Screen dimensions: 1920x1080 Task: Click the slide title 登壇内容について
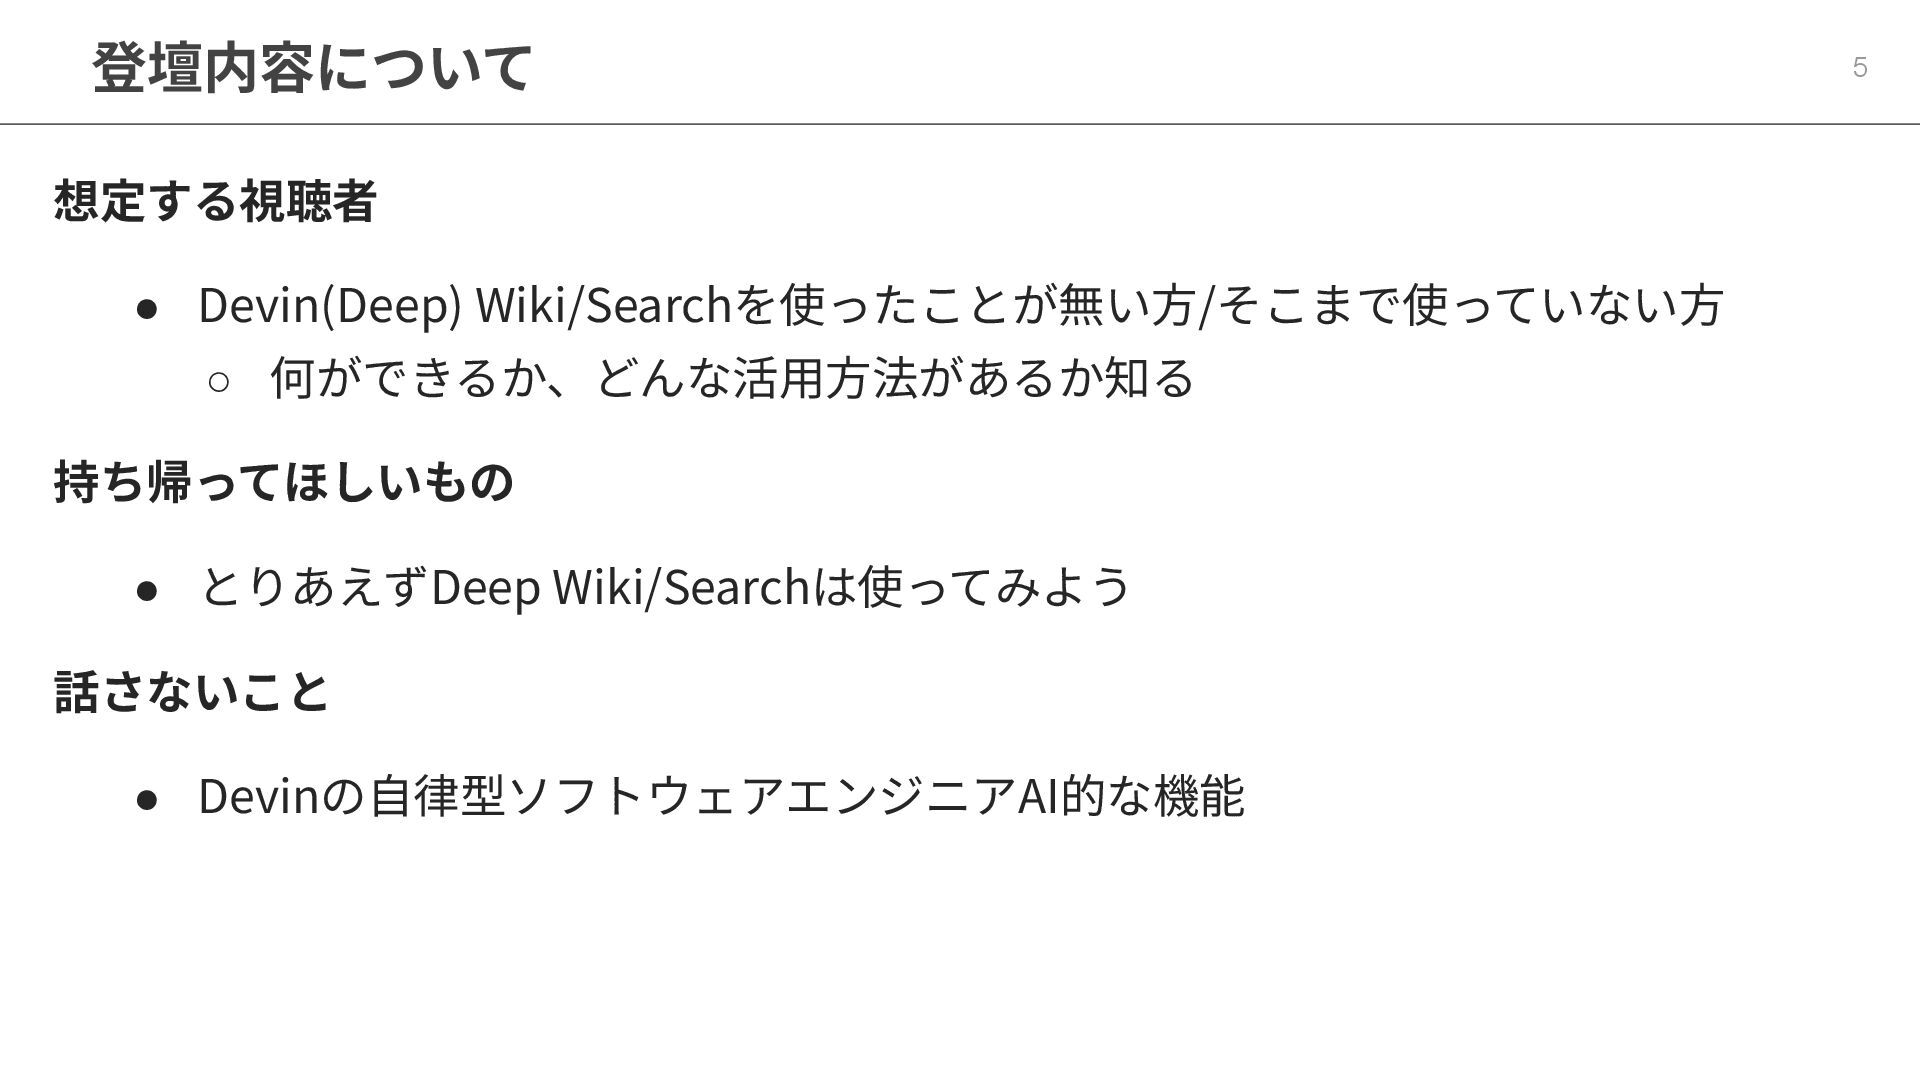312,68
